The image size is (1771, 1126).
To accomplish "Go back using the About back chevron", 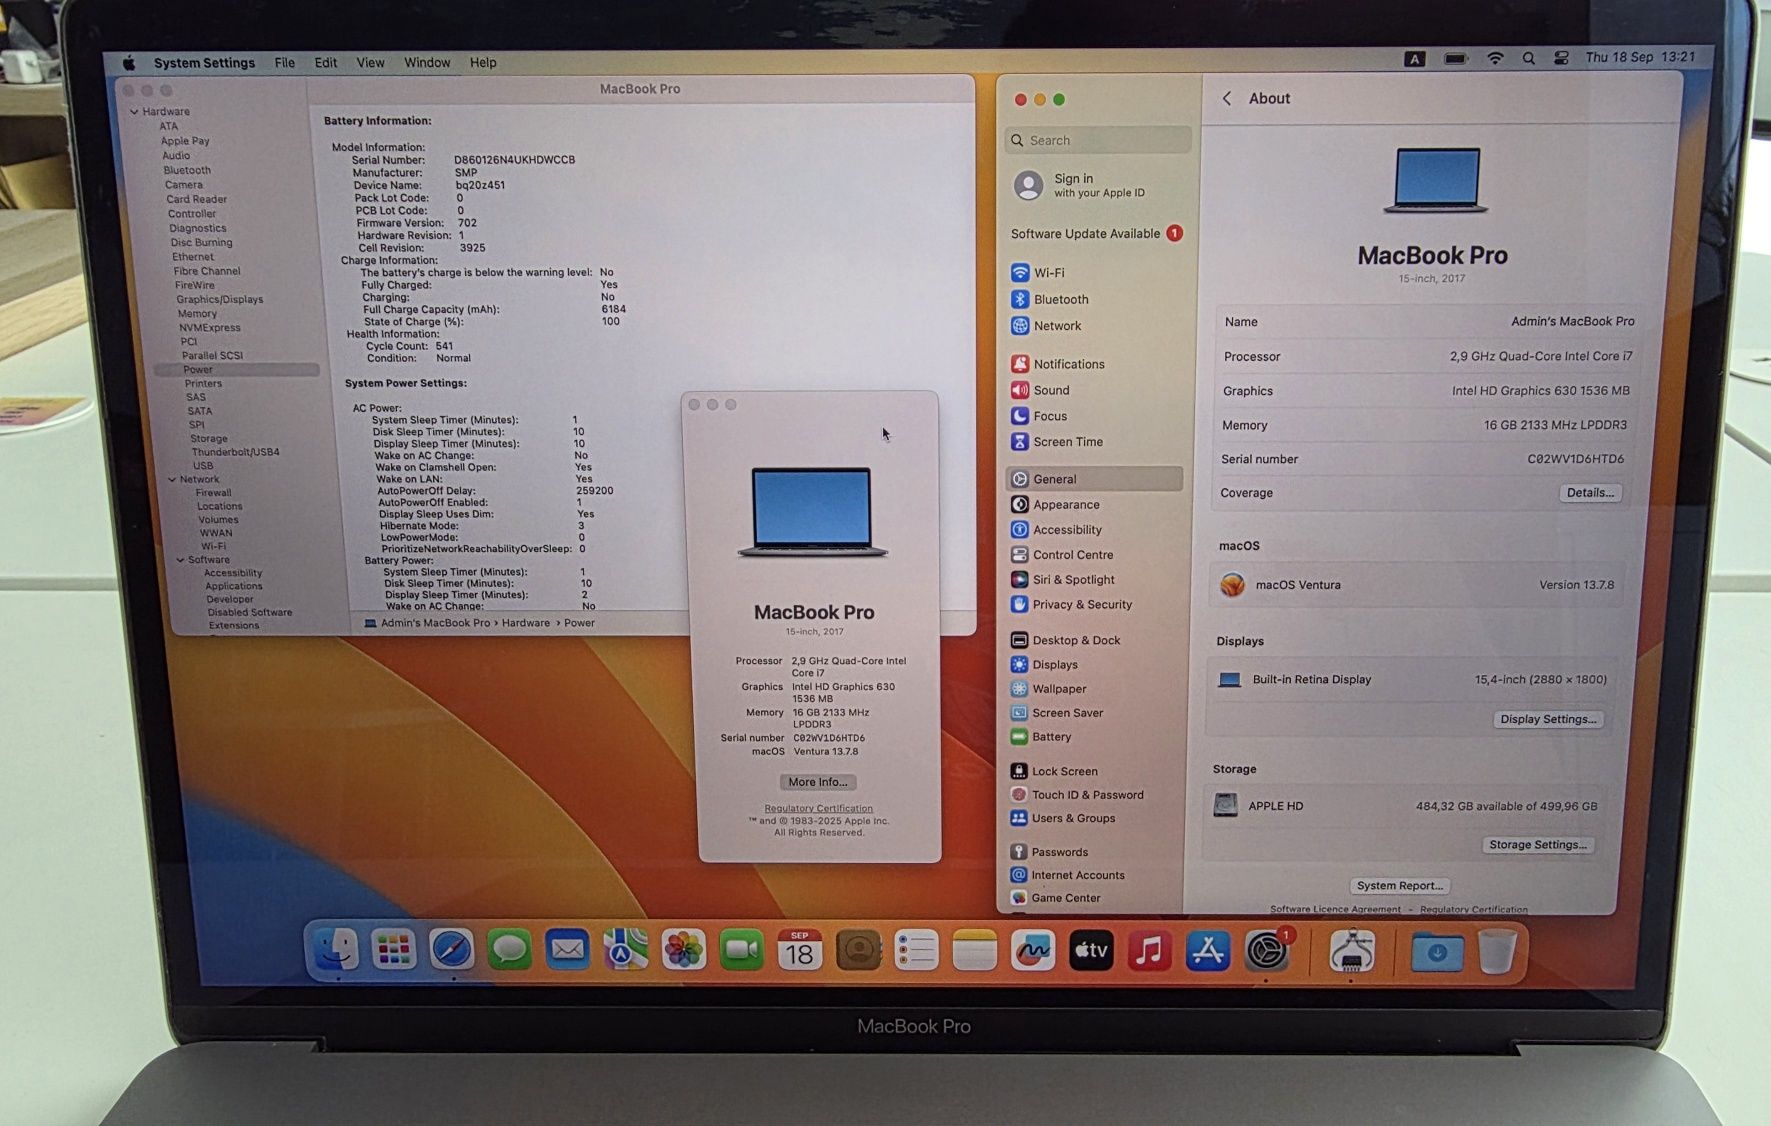I will pos(1226,98).
